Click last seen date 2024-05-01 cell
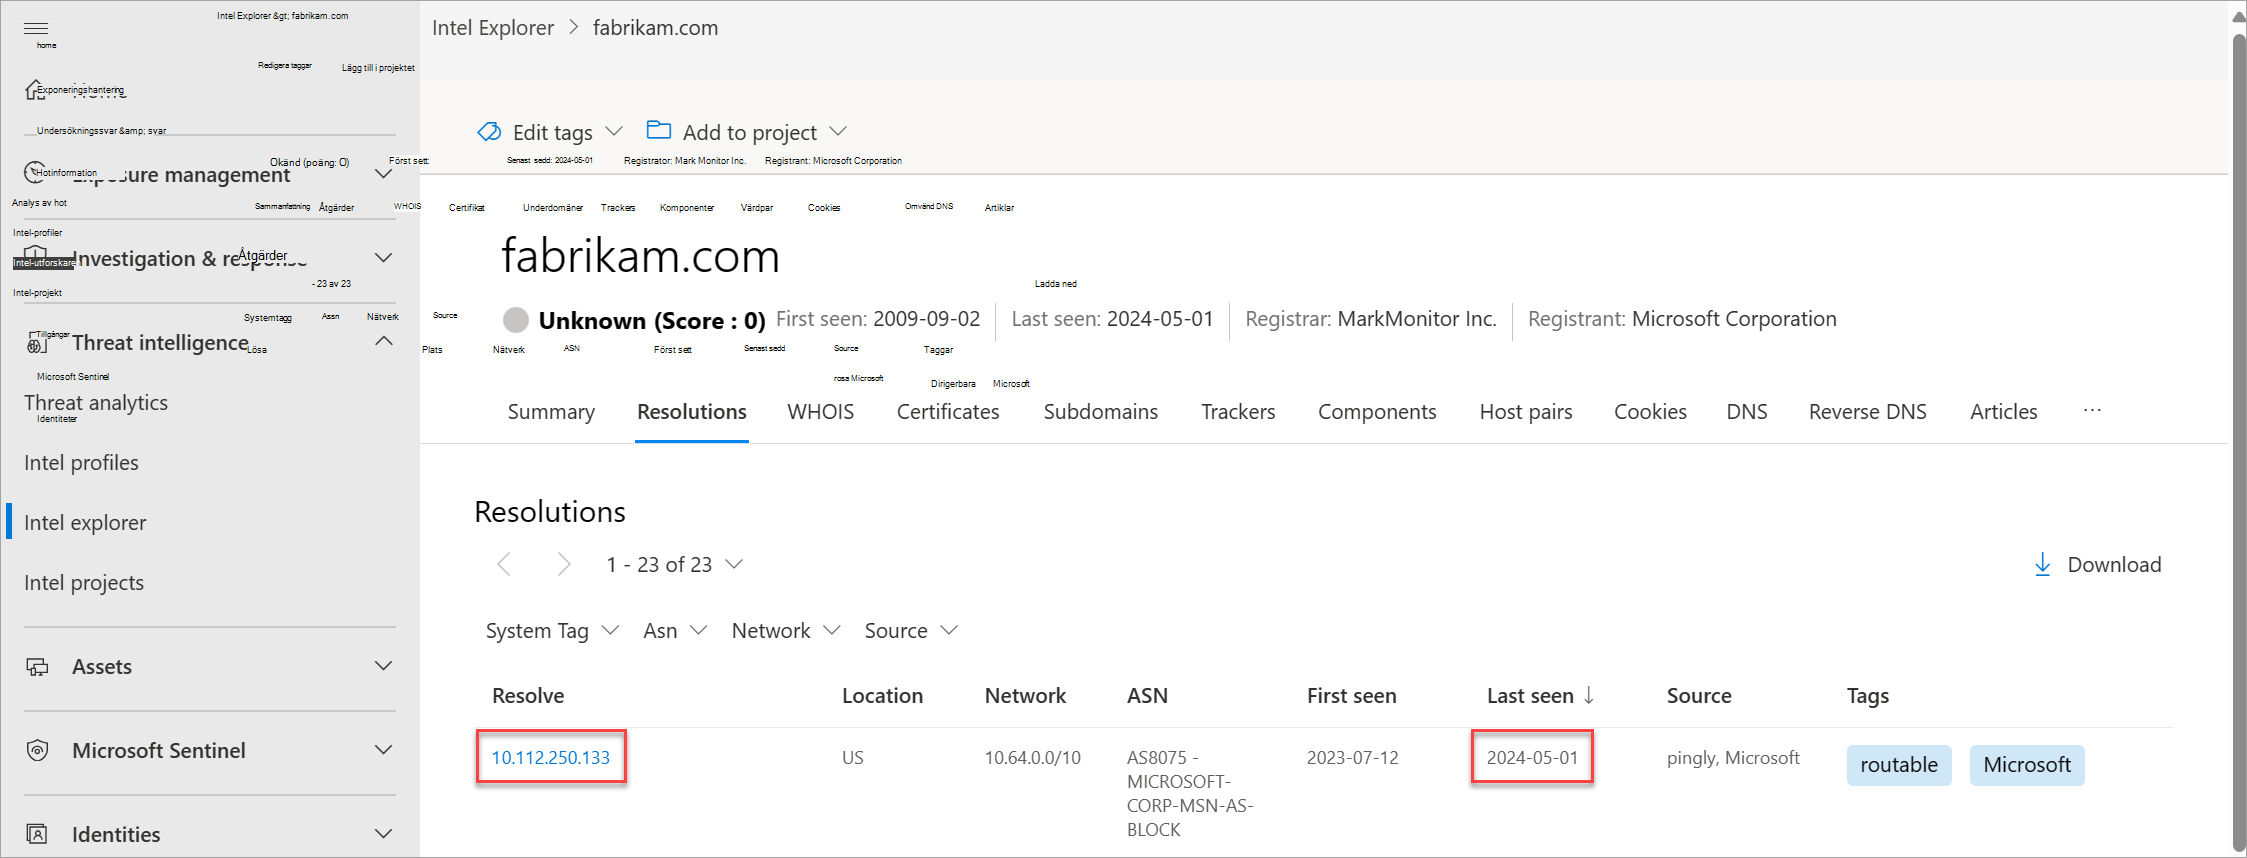Viewport: 2247px width, 858px height. (x=1533, y=758)
